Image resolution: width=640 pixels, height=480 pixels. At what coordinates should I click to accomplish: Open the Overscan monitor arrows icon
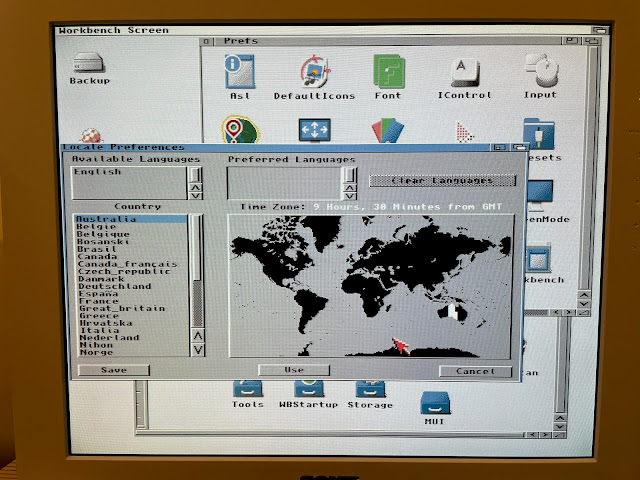coord(314,130)
